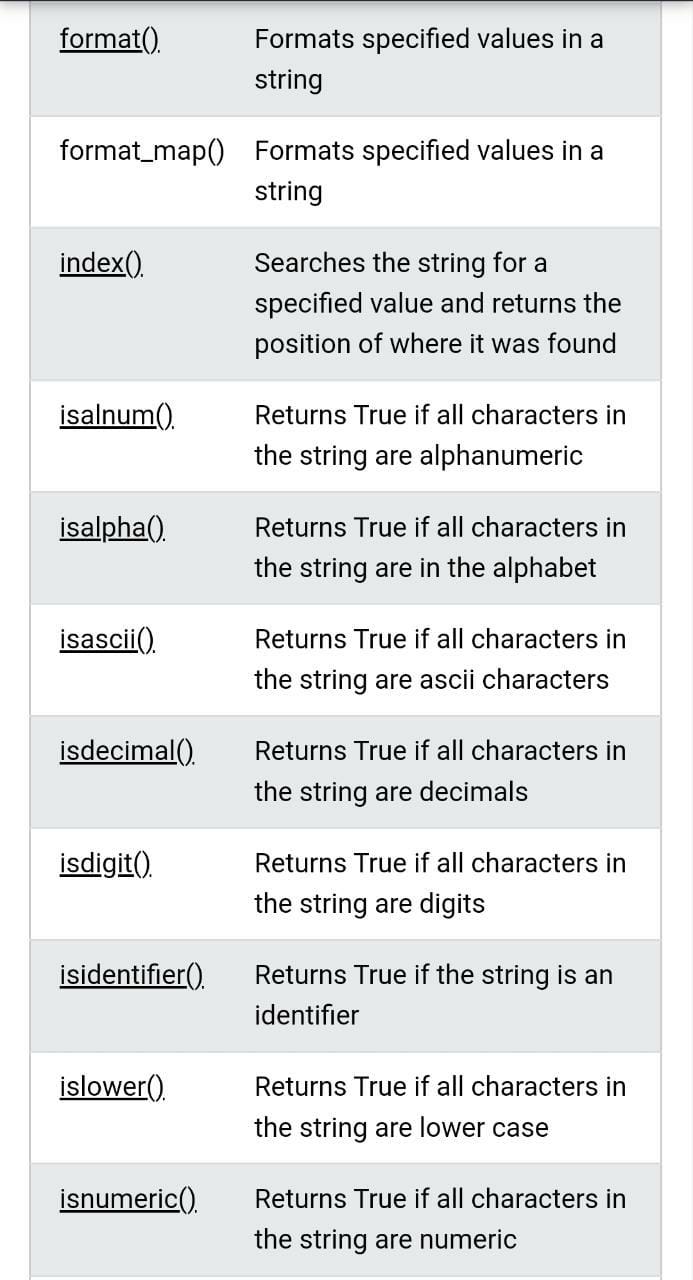
Task: Open the isascii() method link
Action: [108, 639]
